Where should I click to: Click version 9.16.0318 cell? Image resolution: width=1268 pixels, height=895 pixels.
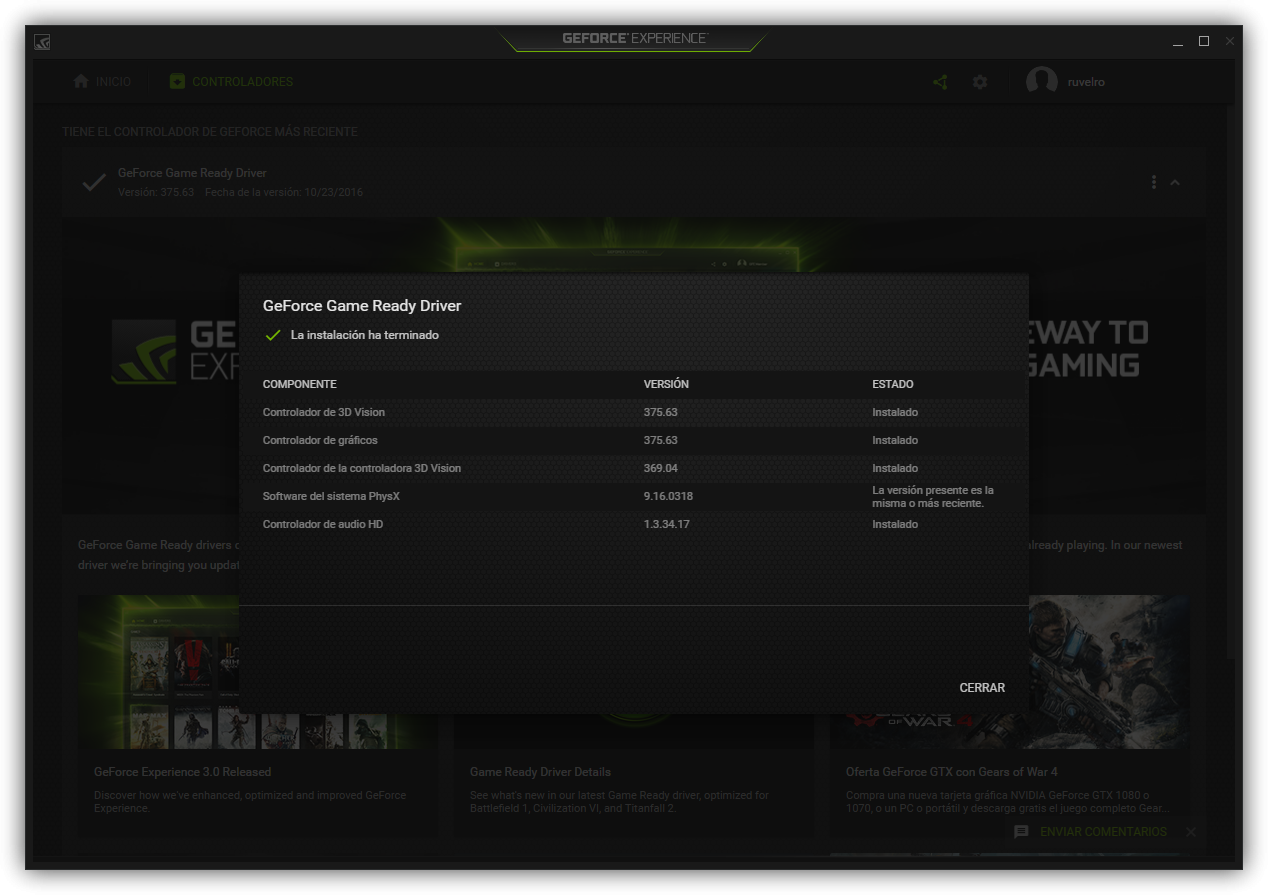[x=668, y=496]
